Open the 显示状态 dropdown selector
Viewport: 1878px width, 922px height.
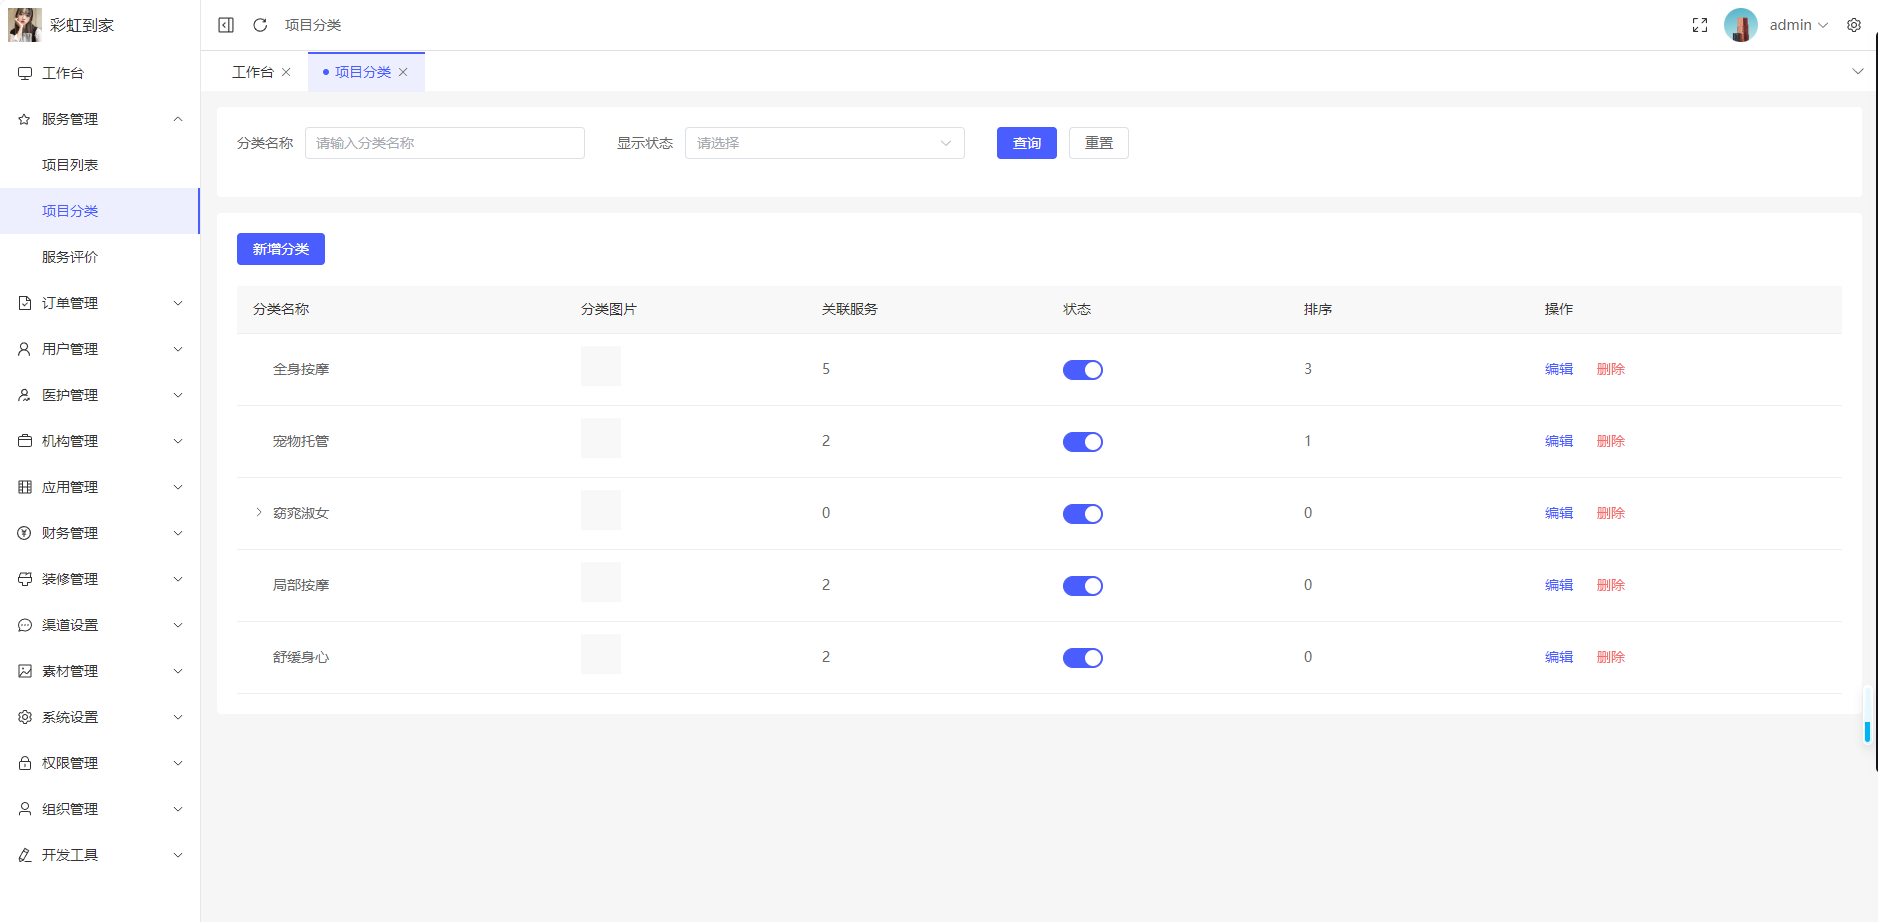[824, 143]
